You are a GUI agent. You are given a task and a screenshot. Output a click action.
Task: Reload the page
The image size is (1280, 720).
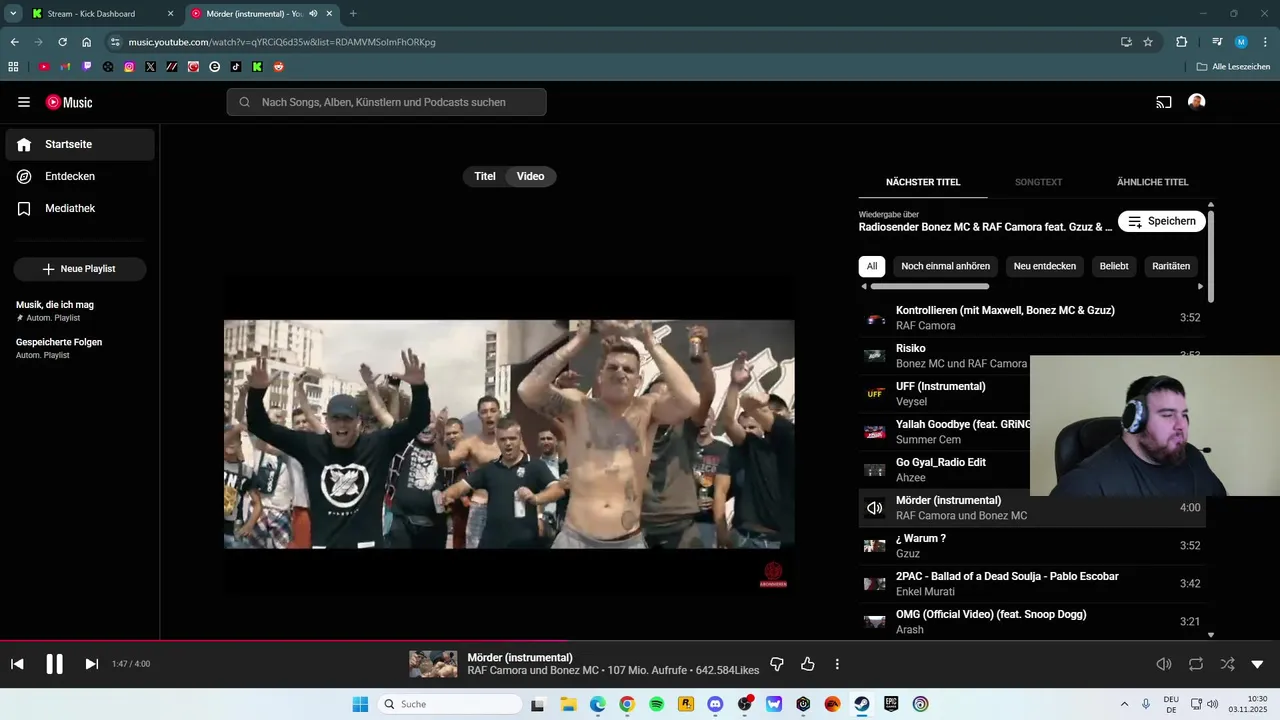pos(62,42)
